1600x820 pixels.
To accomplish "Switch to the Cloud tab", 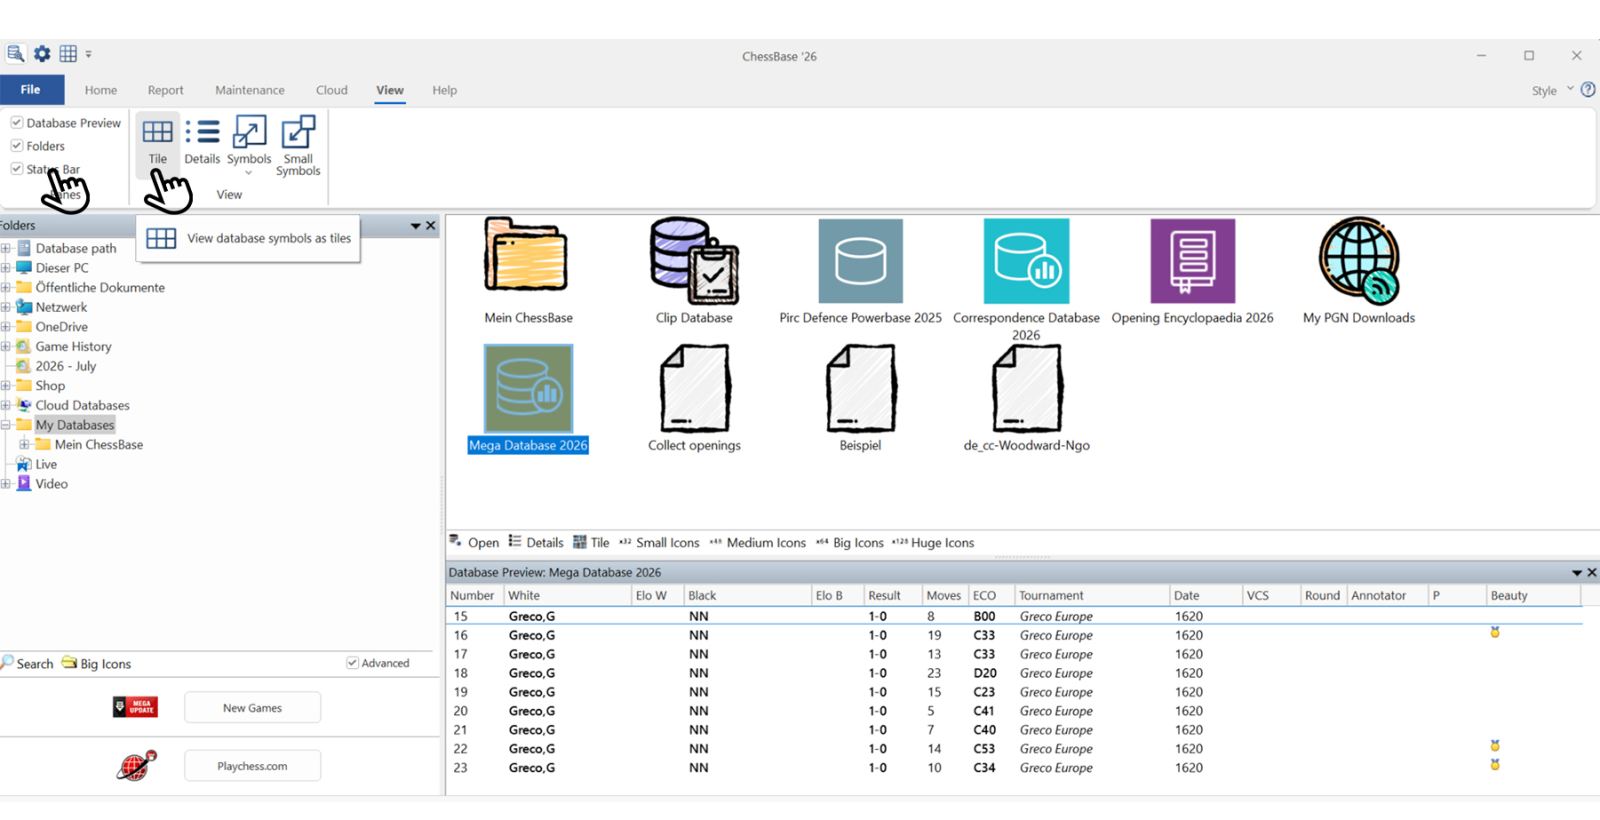I will [x=332, y=90].
